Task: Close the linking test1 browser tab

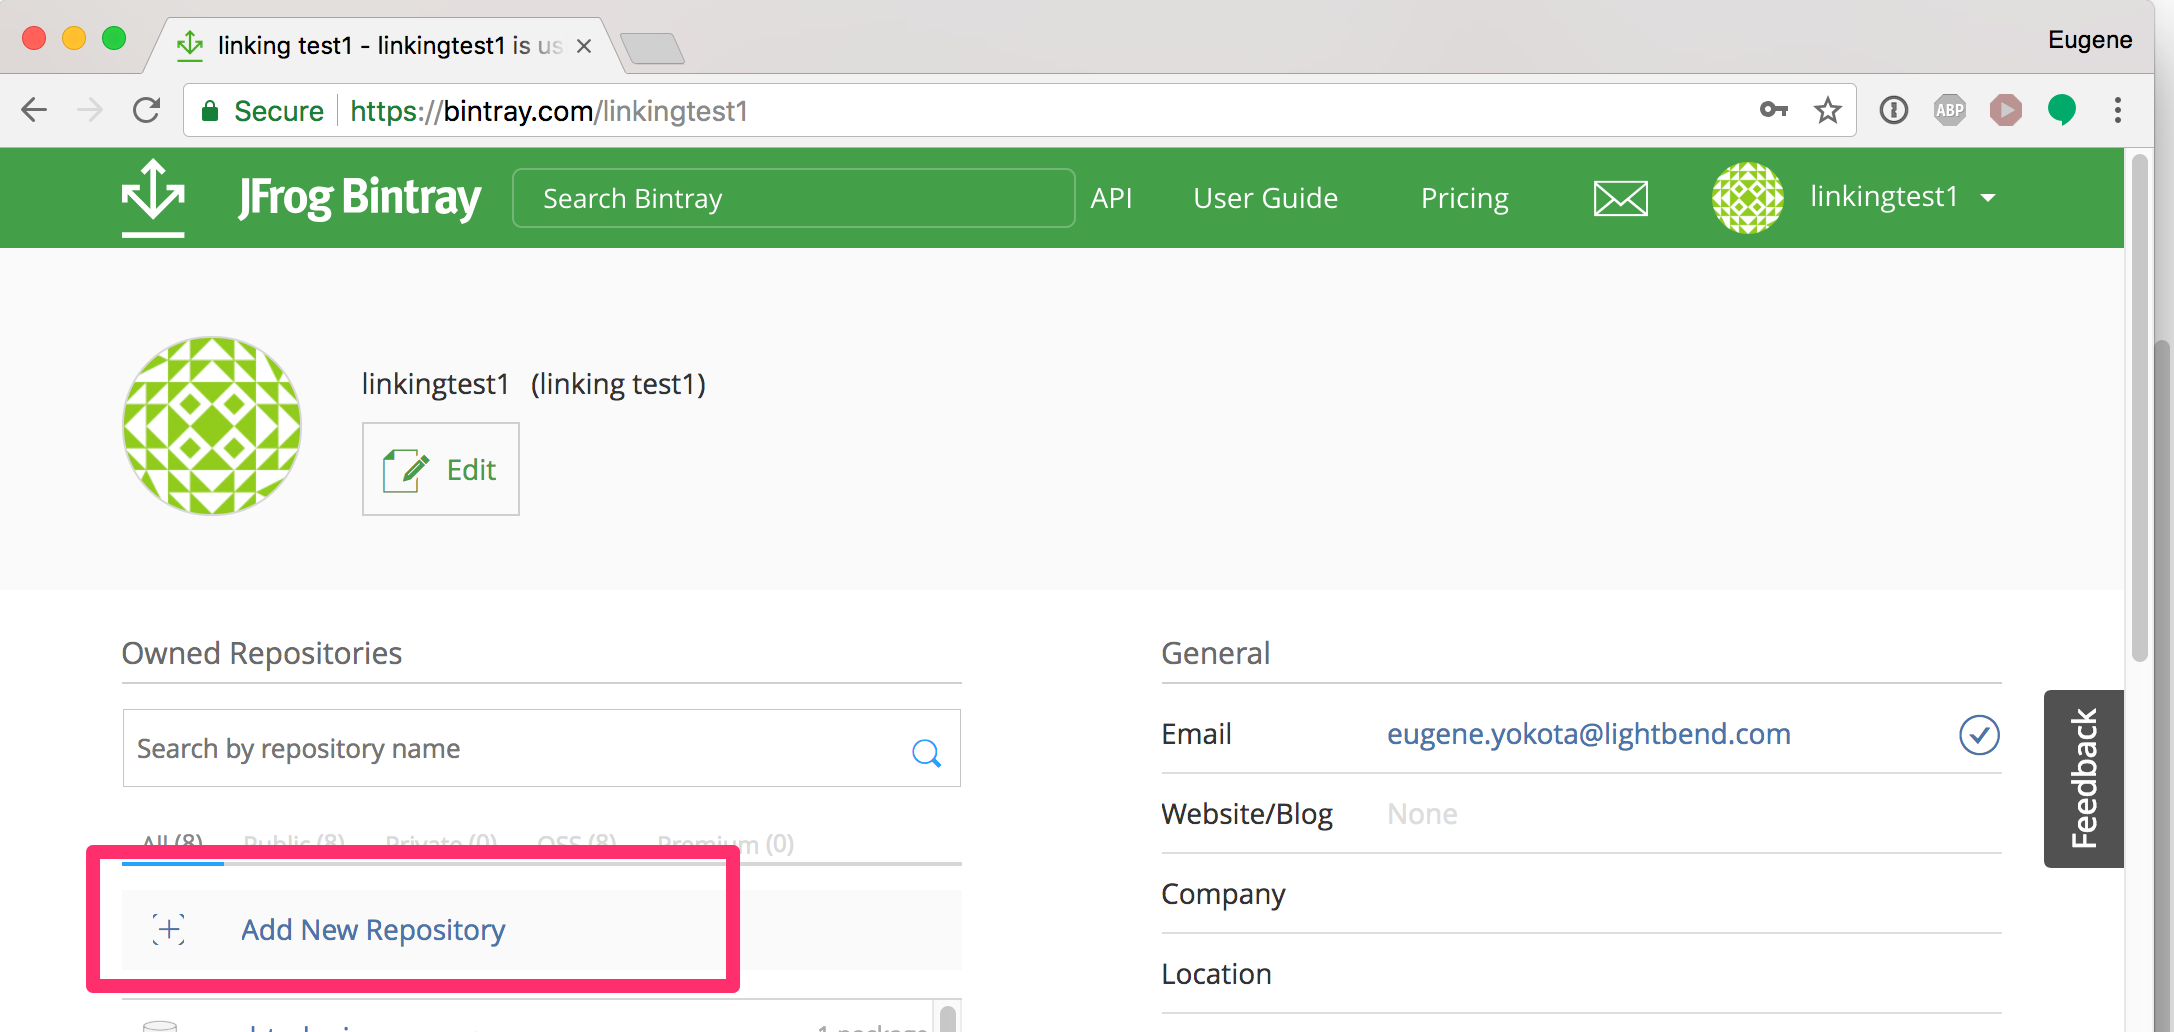Action: [x=584, y=46]
